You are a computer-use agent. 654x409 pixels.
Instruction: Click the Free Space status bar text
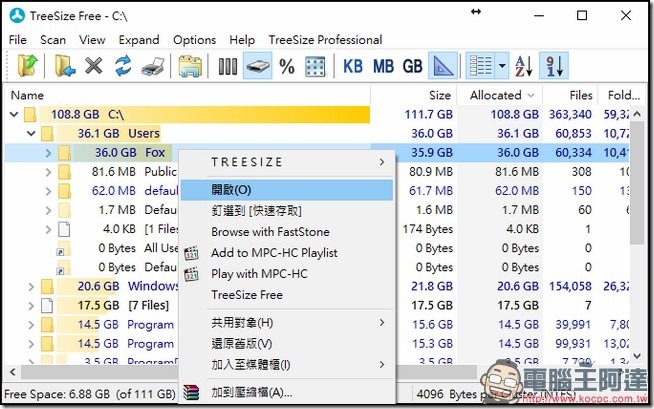tap(90, 394)
